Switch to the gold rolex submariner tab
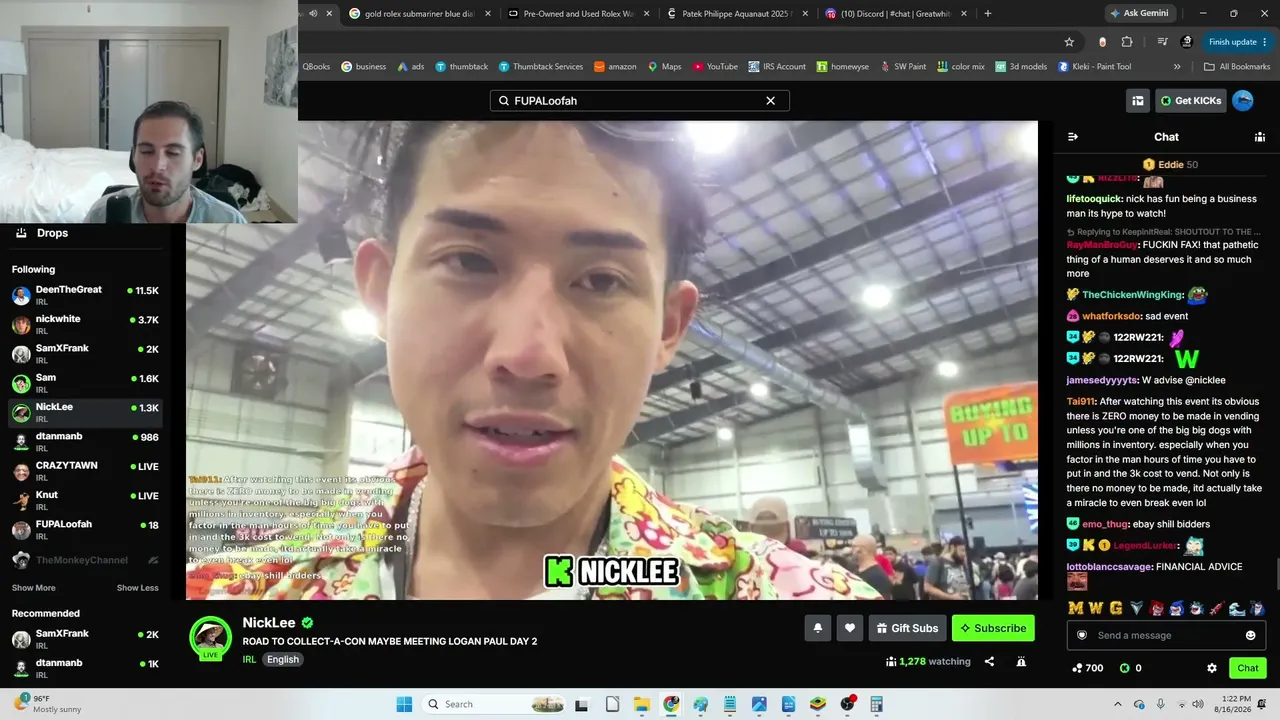 click(x=421, y=14)
